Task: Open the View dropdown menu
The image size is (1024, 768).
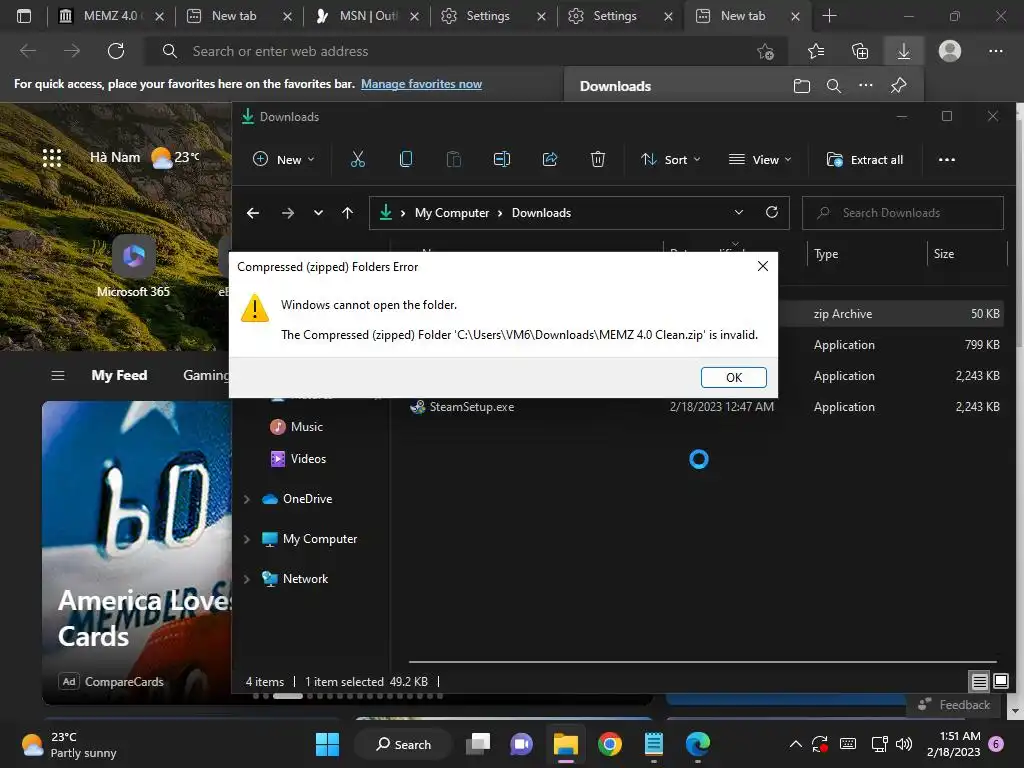Action: (x=760, y=159)
